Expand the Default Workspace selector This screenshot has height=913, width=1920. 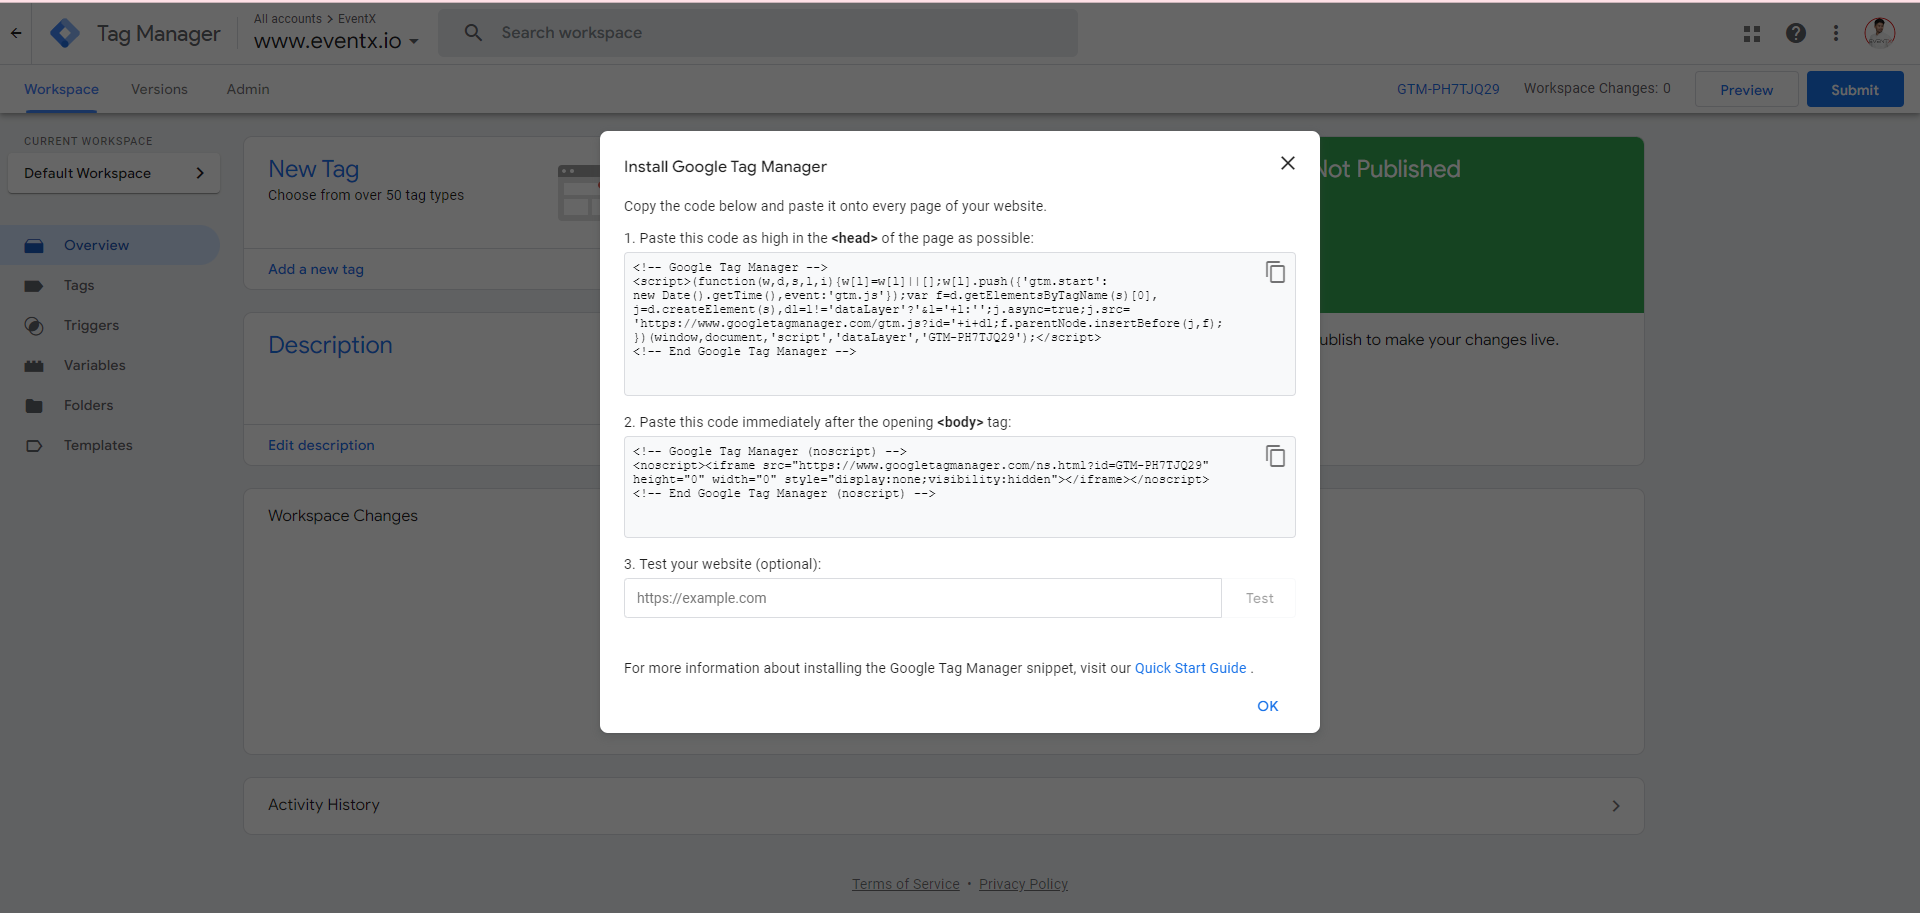[114, 173]
